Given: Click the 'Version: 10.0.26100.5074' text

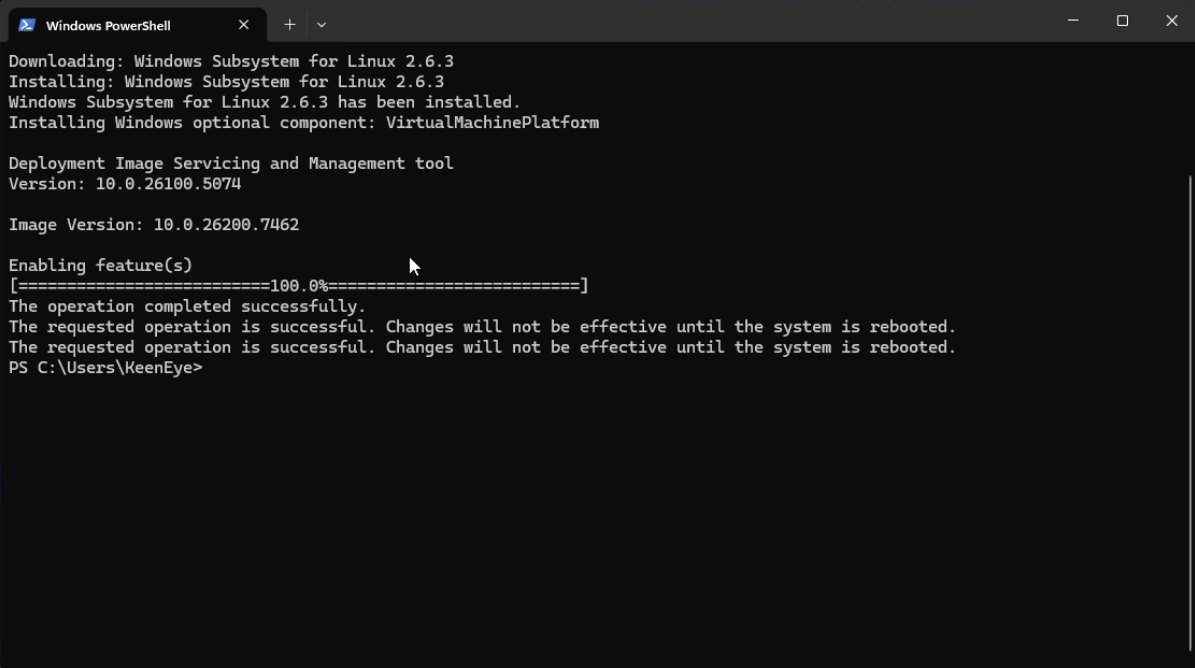Looking at the screenshot, I should [x=125, y=184].
